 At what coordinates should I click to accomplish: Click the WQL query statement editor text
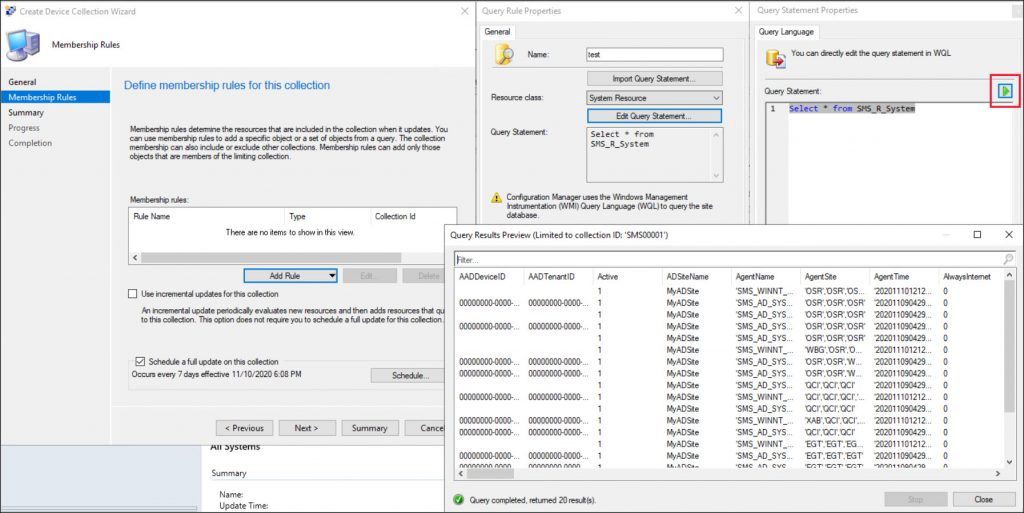click(852, 108)
